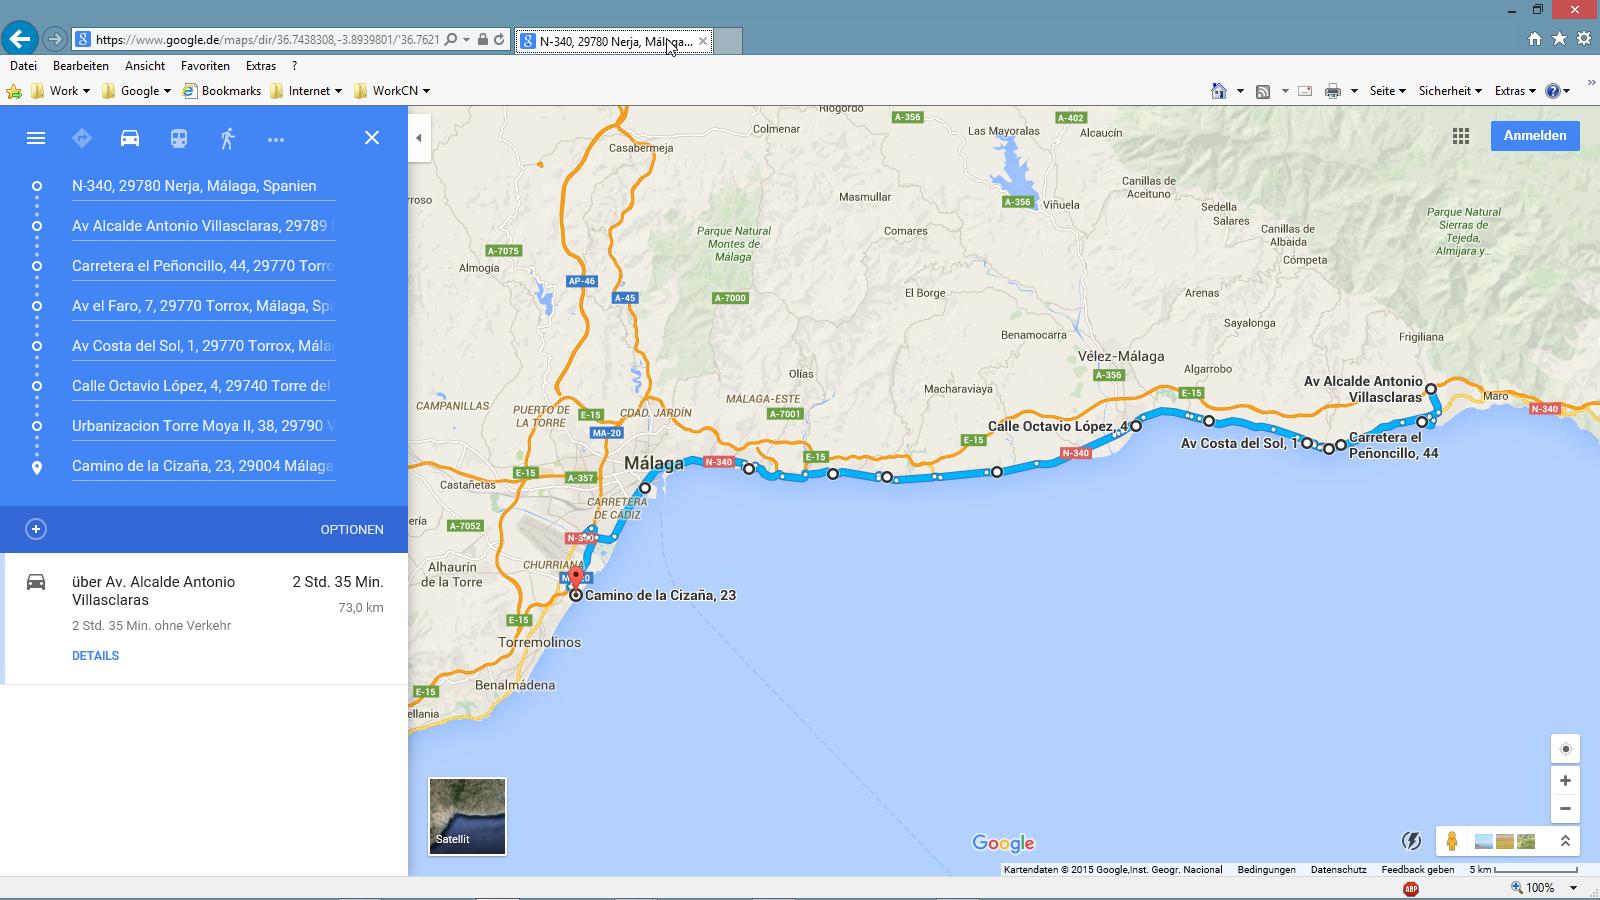
Task: Click the Anmelden sign-in button
Action: point(1535,136)
